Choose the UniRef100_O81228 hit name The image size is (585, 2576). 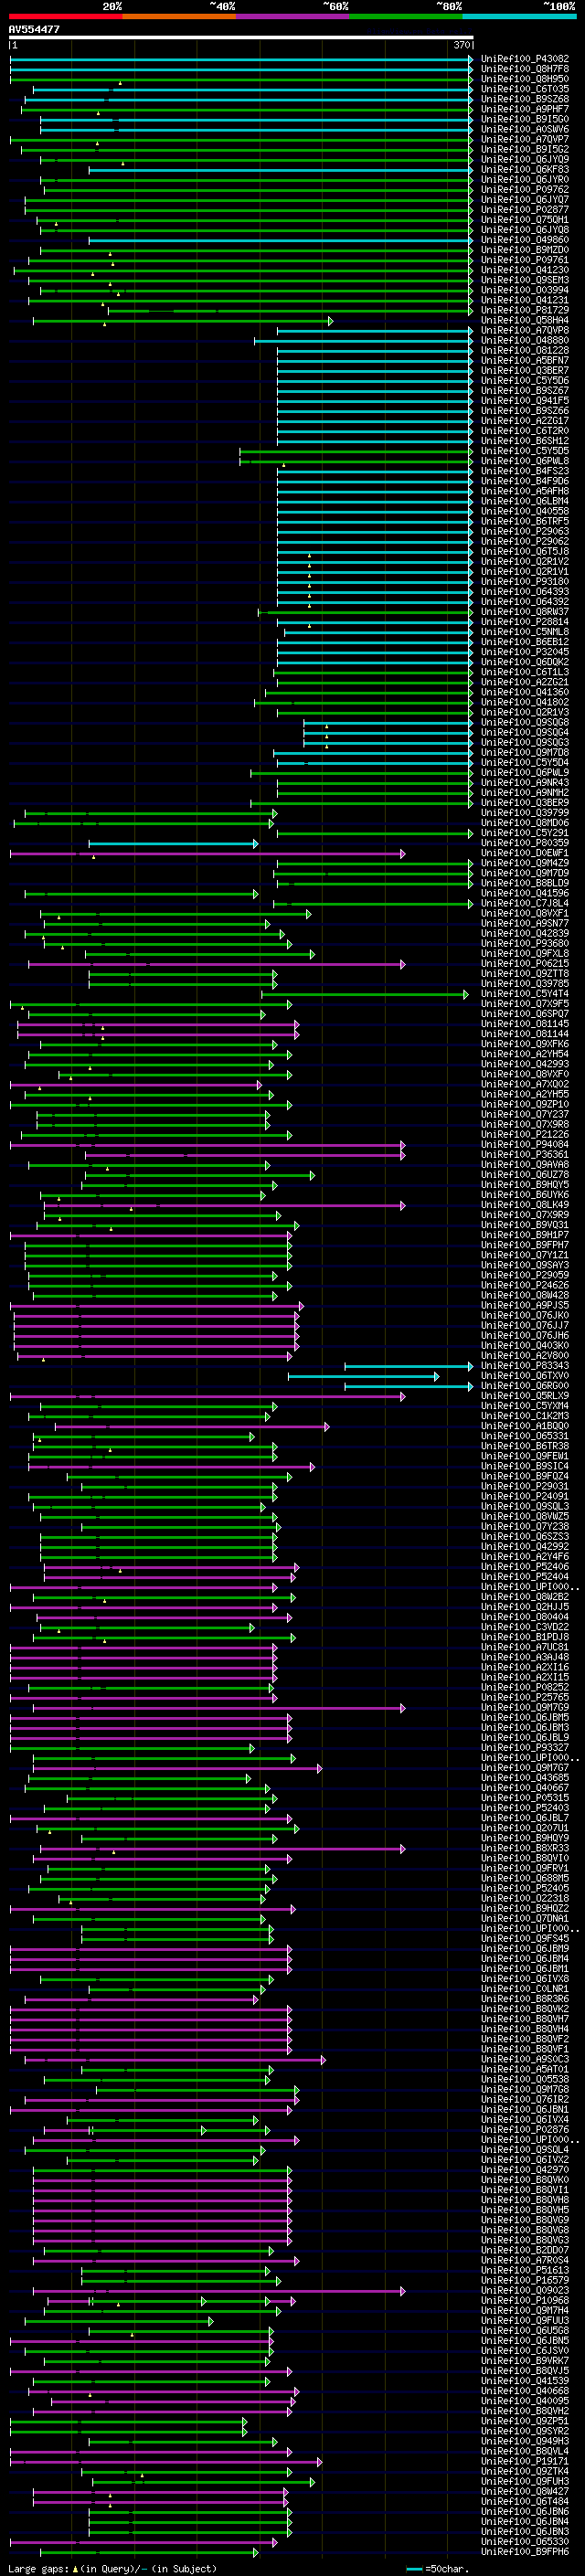525,350
